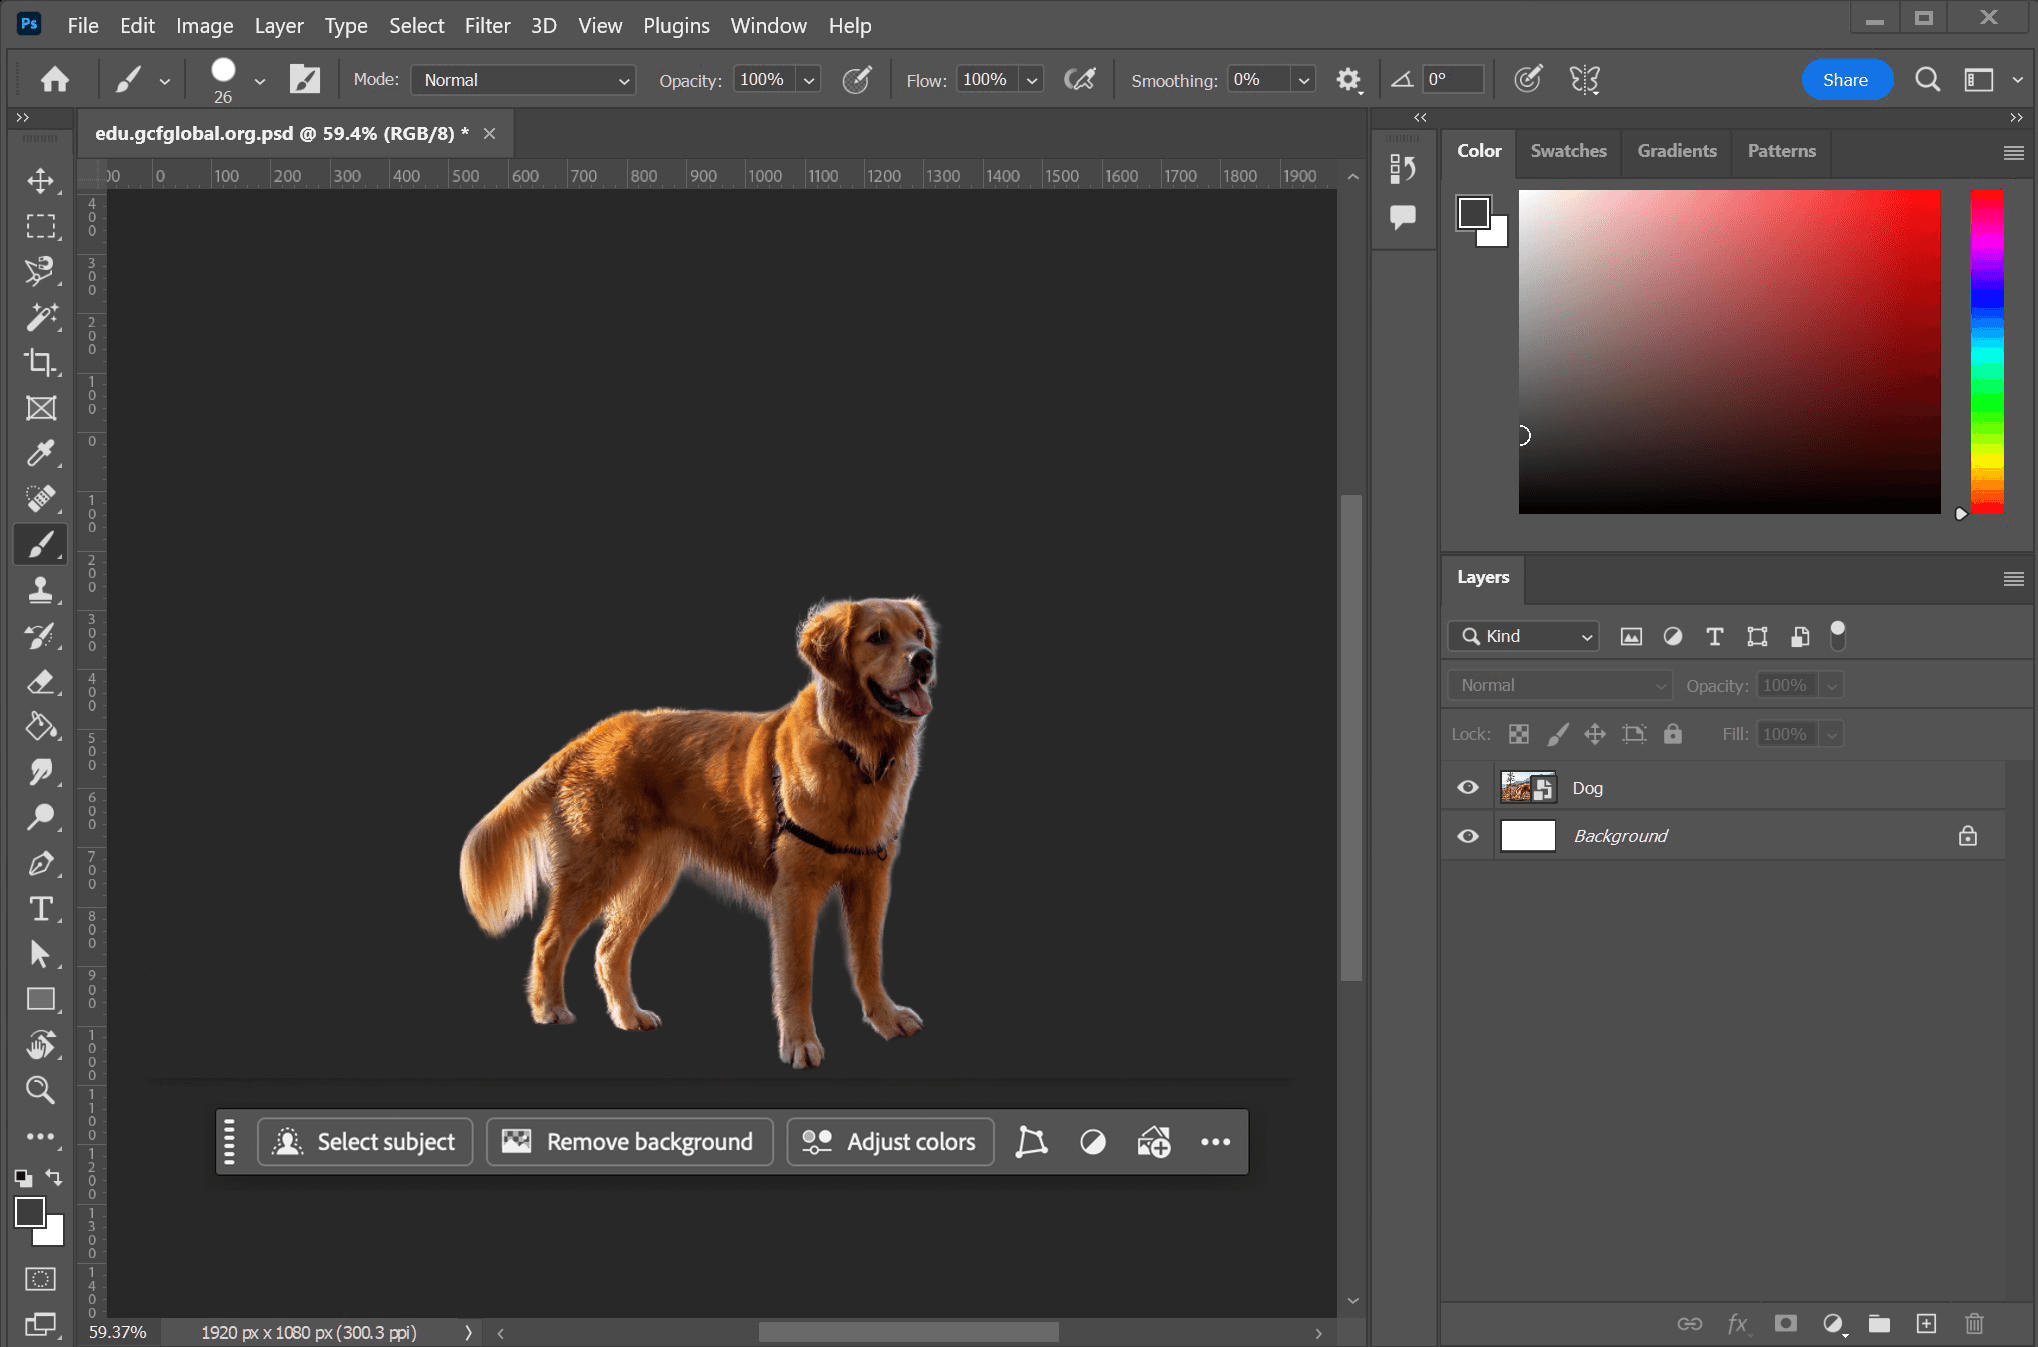This screenshot has height=1347, width=2038.
Task: Switch to the Swatches tab
Action: click(1568, 151)
